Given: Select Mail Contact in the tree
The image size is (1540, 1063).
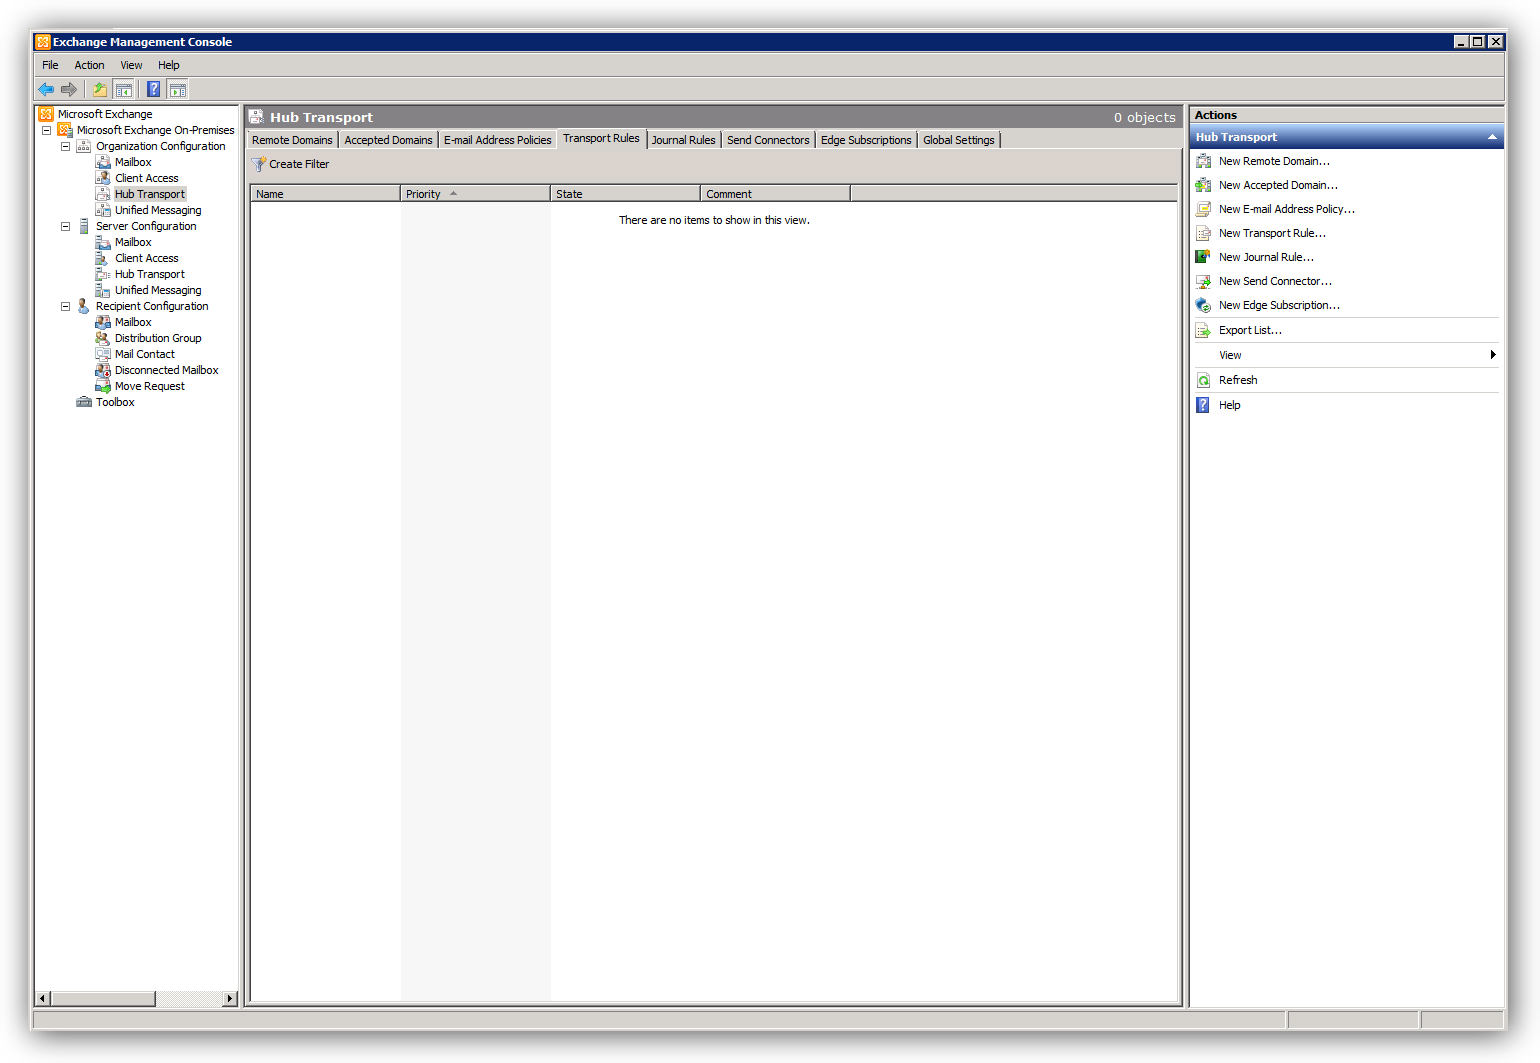Looking at the screenshot, I should pos(145,354).
